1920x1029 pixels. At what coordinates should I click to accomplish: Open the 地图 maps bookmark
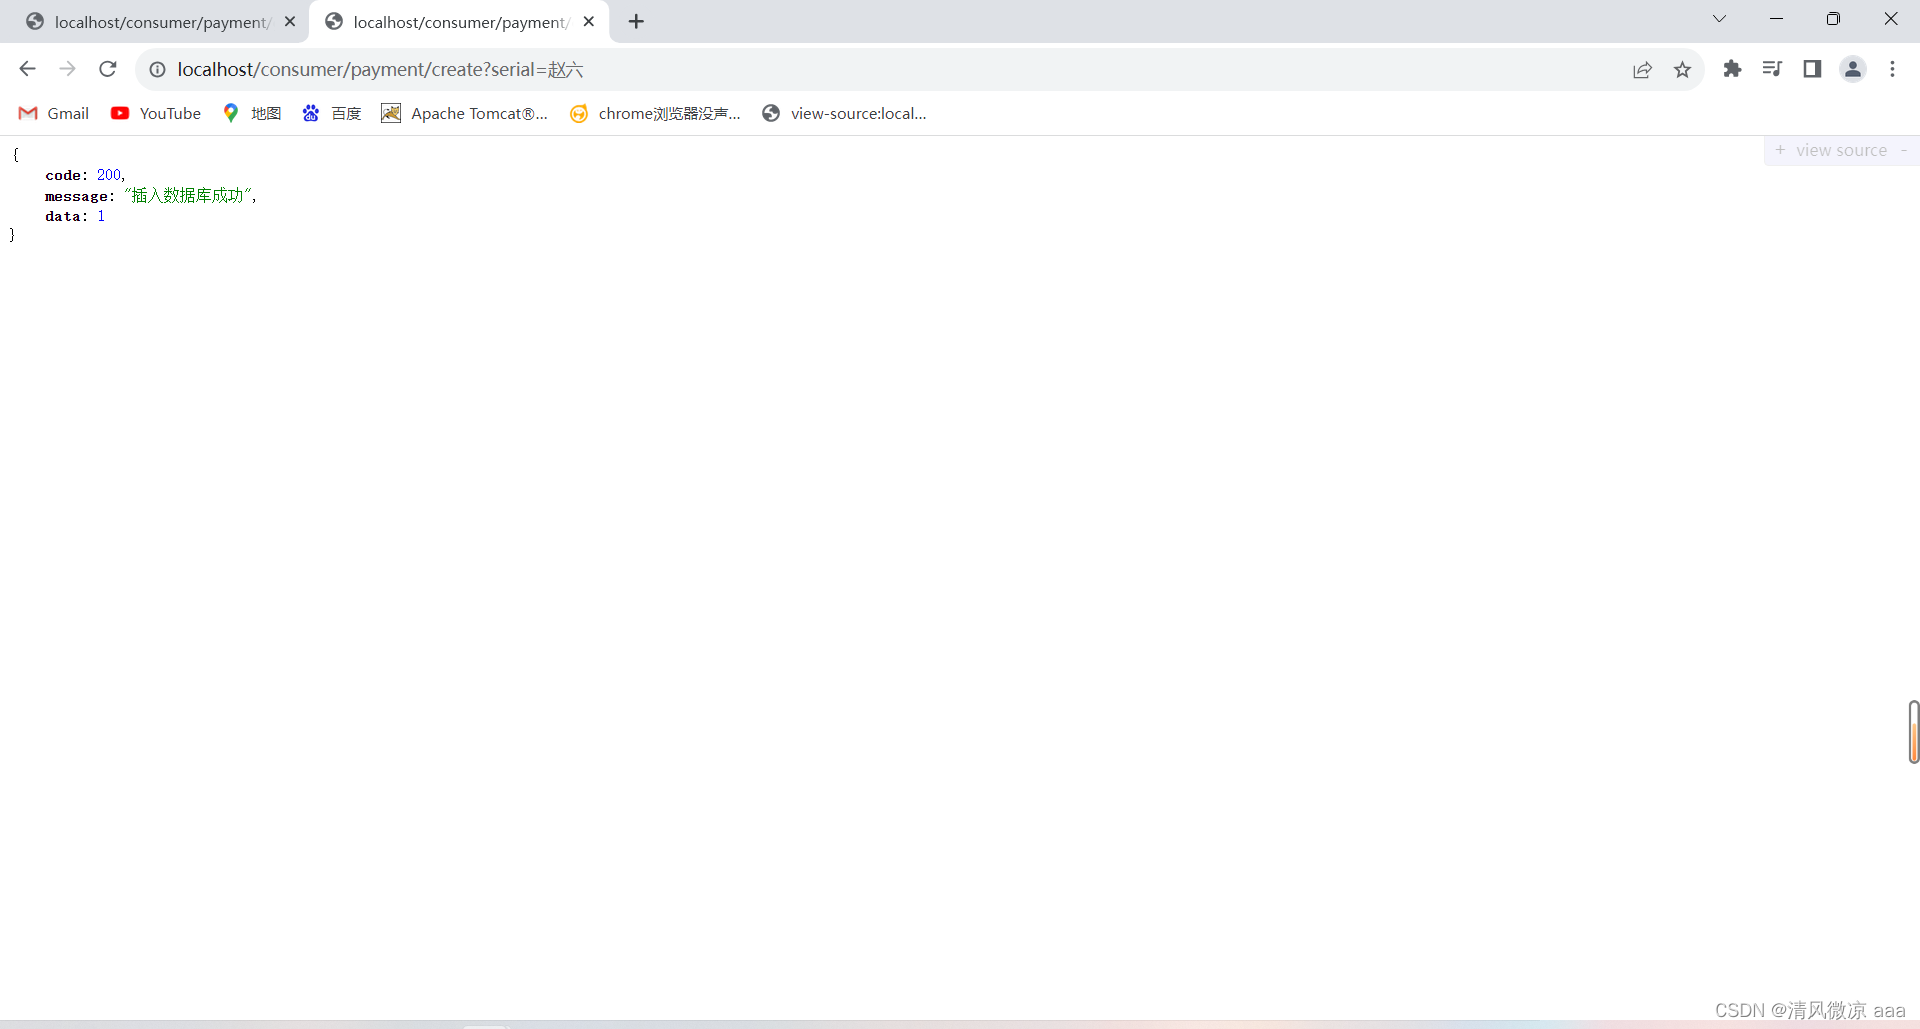[x=252, y=113]
